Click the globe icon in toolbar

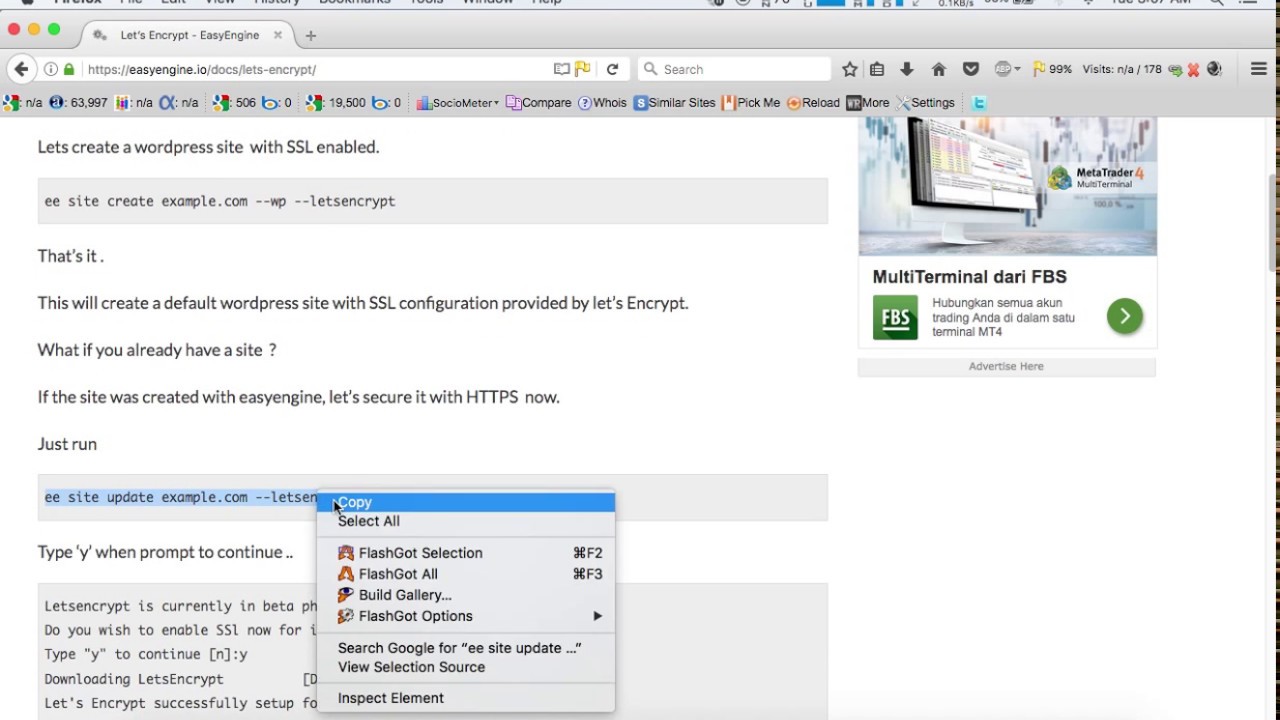point(1214,69)
